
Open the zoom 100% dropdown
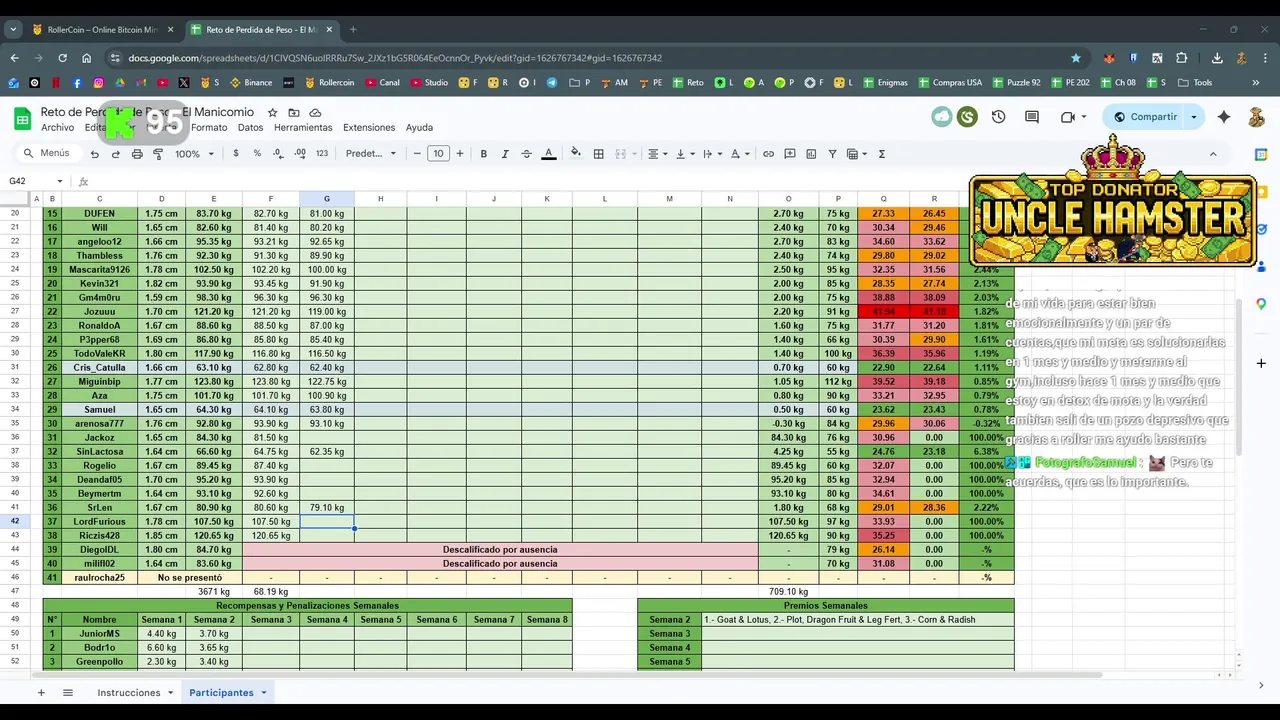click(x=195, y=154)
